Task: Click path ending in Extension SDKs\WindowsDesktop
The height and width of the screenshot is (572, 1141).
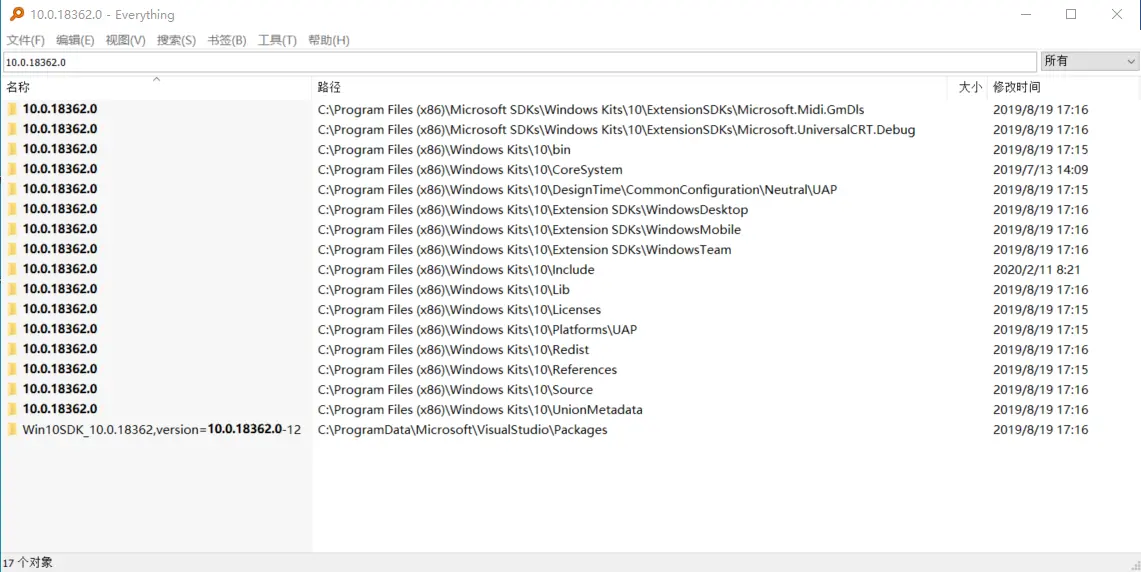Action: (533, 210)
